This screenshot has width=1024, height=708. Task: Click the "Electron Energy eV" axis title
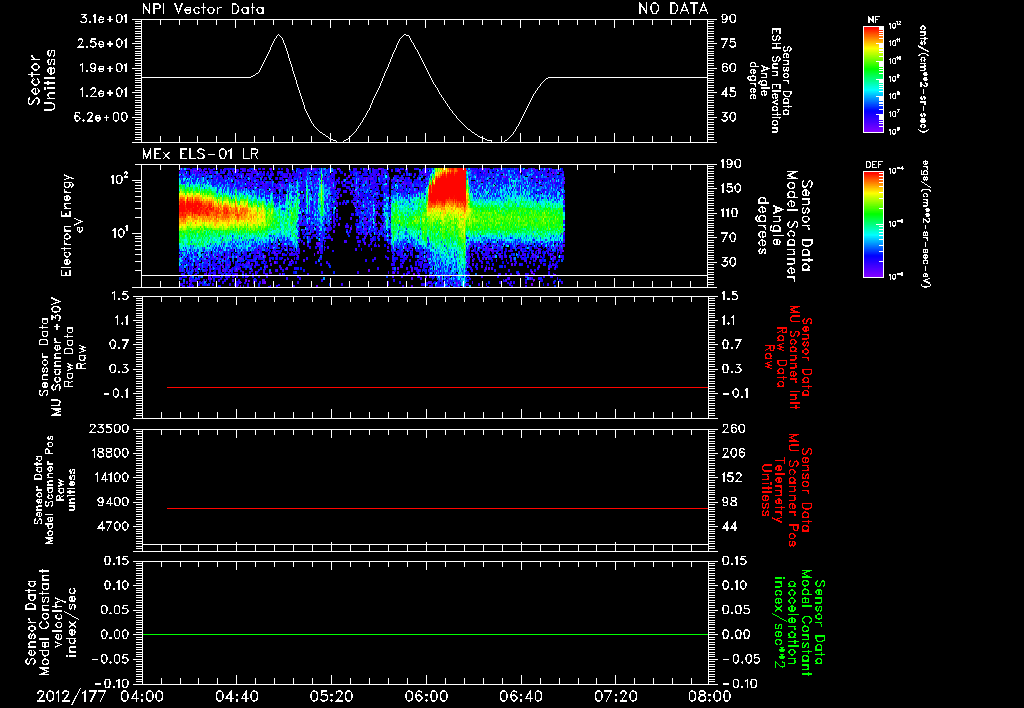click(x=71, y=225)
